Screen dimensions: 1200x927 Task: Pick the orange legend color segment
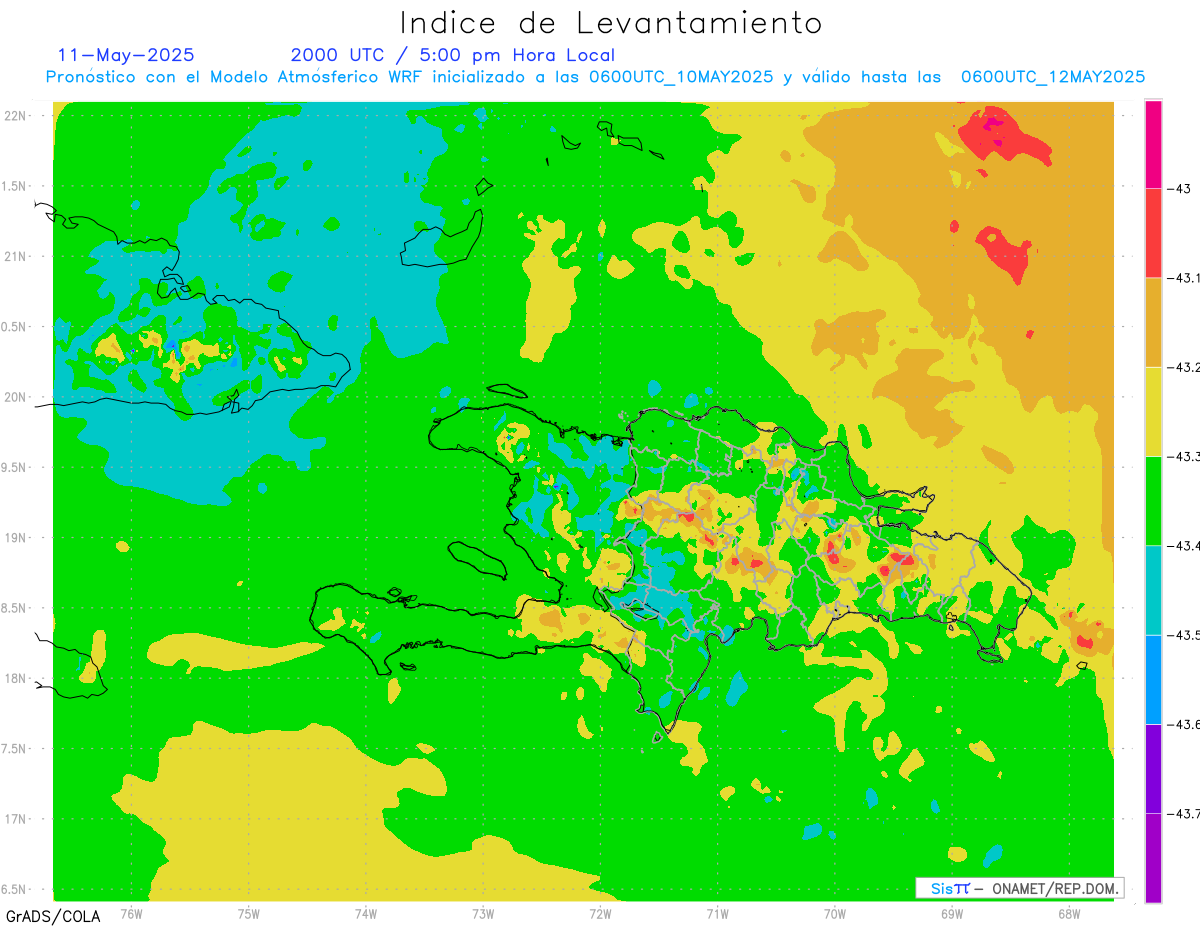pos(1153,322)
